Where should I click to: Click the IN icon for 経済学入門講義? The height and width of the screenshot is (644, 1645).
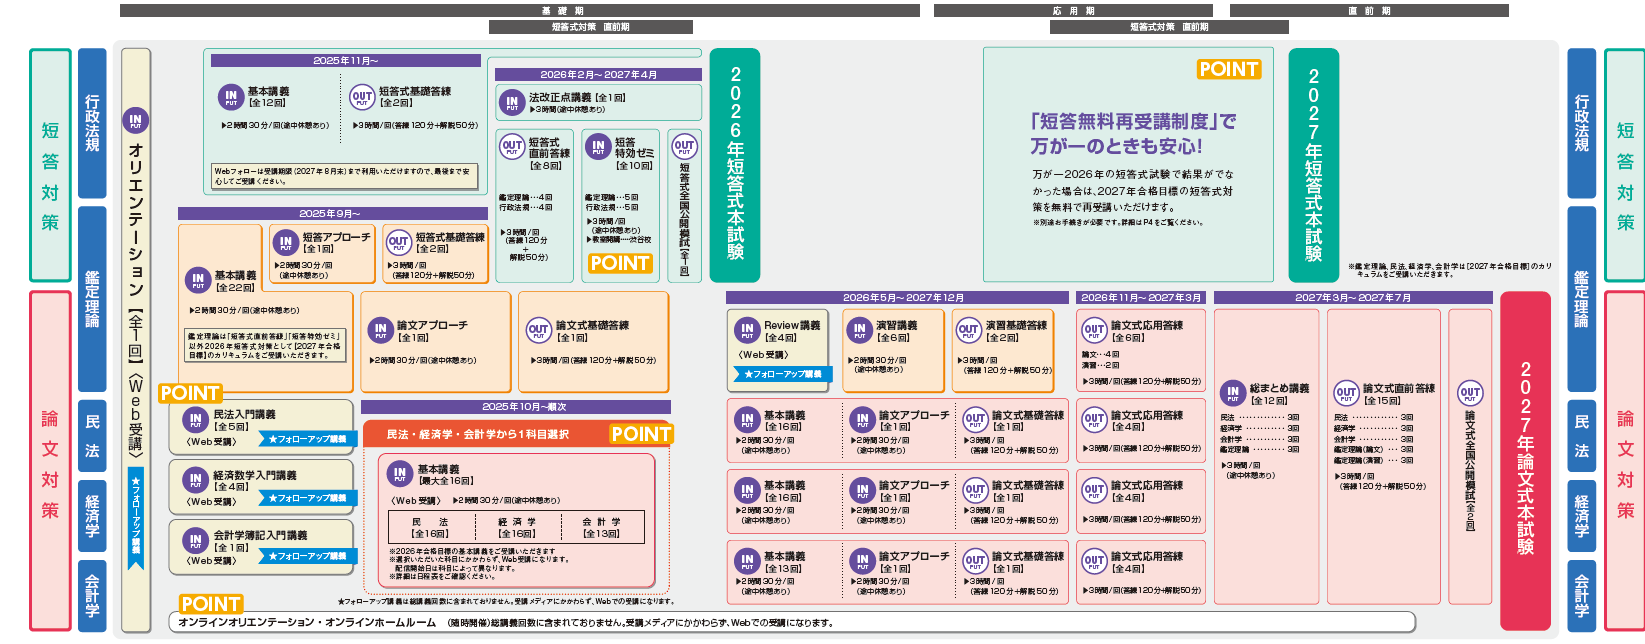point(196,481)
